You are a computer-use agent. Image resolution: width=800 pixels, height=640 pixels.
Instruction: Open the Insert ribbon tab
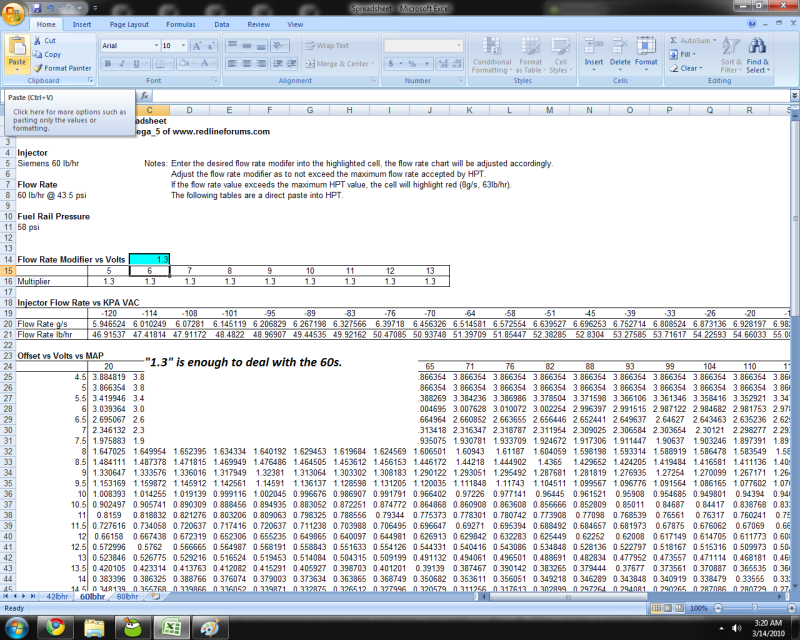[82, 24]
